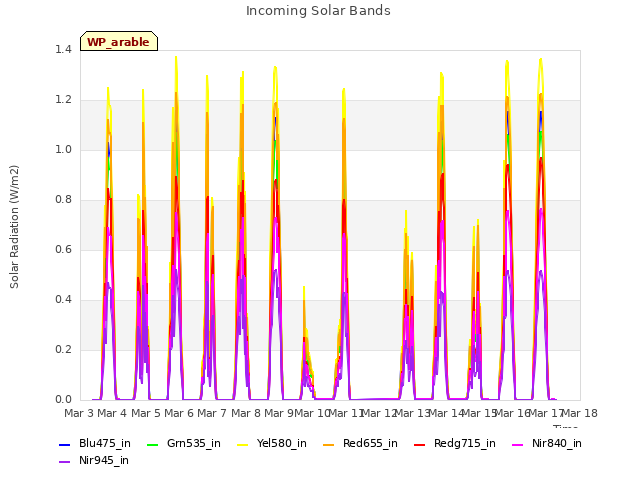Click the purple Nir945_in legend swatch
This screenshot has width=640, height=480.
pyautogui.click(x=65, y=462)
